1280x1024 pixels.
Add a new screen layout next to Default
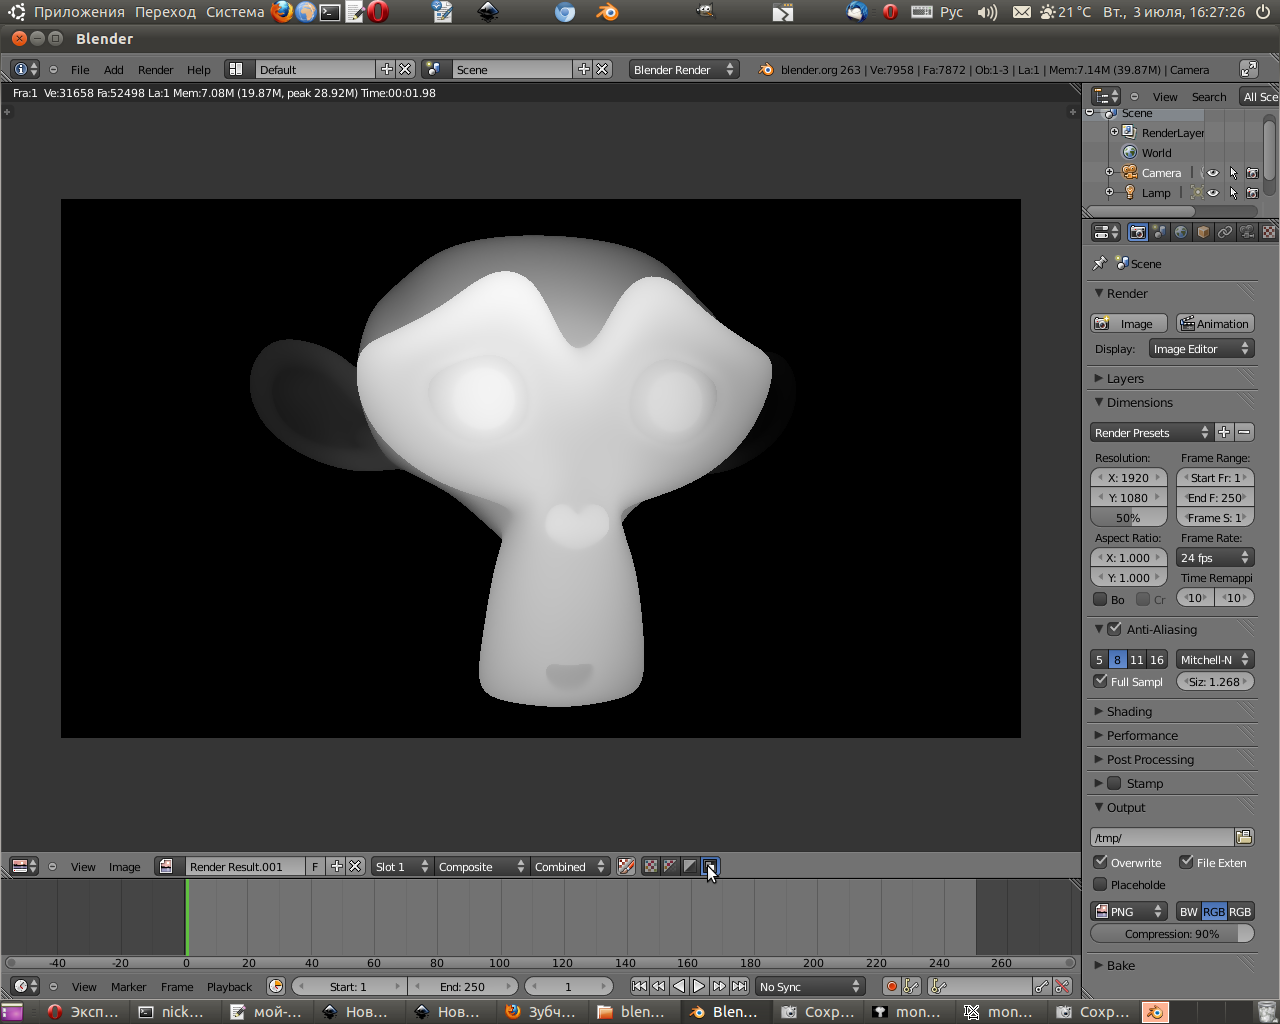pyautogui.click(x=387, y=69)
